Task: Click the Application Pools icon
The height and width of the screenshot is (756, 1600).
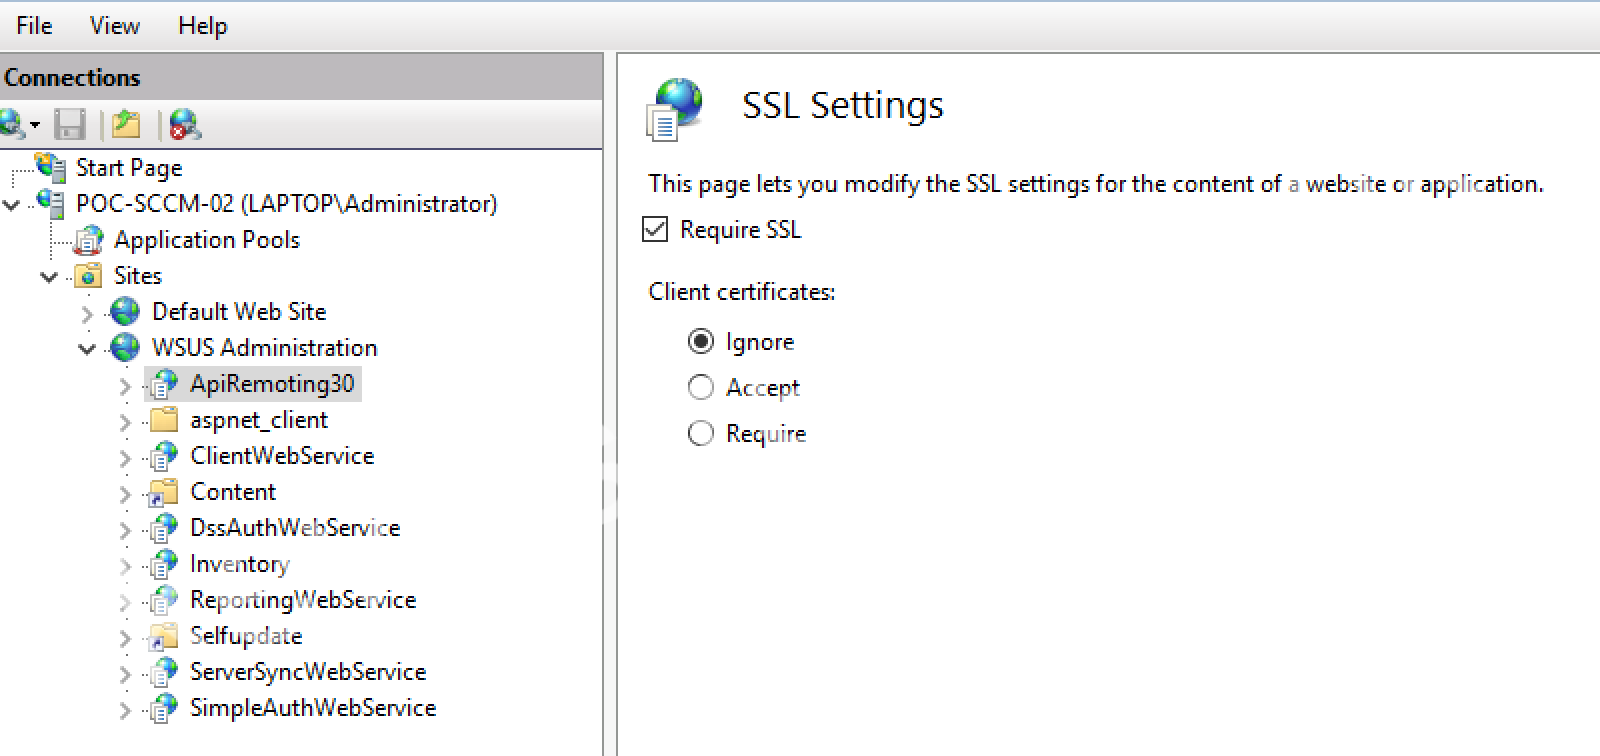Action: point(89,240)
